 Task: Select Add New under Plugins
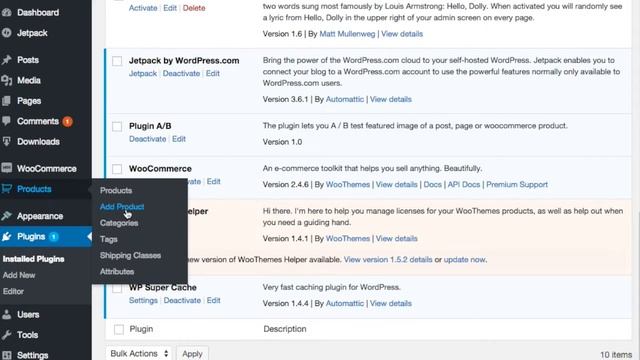(19, 275)
